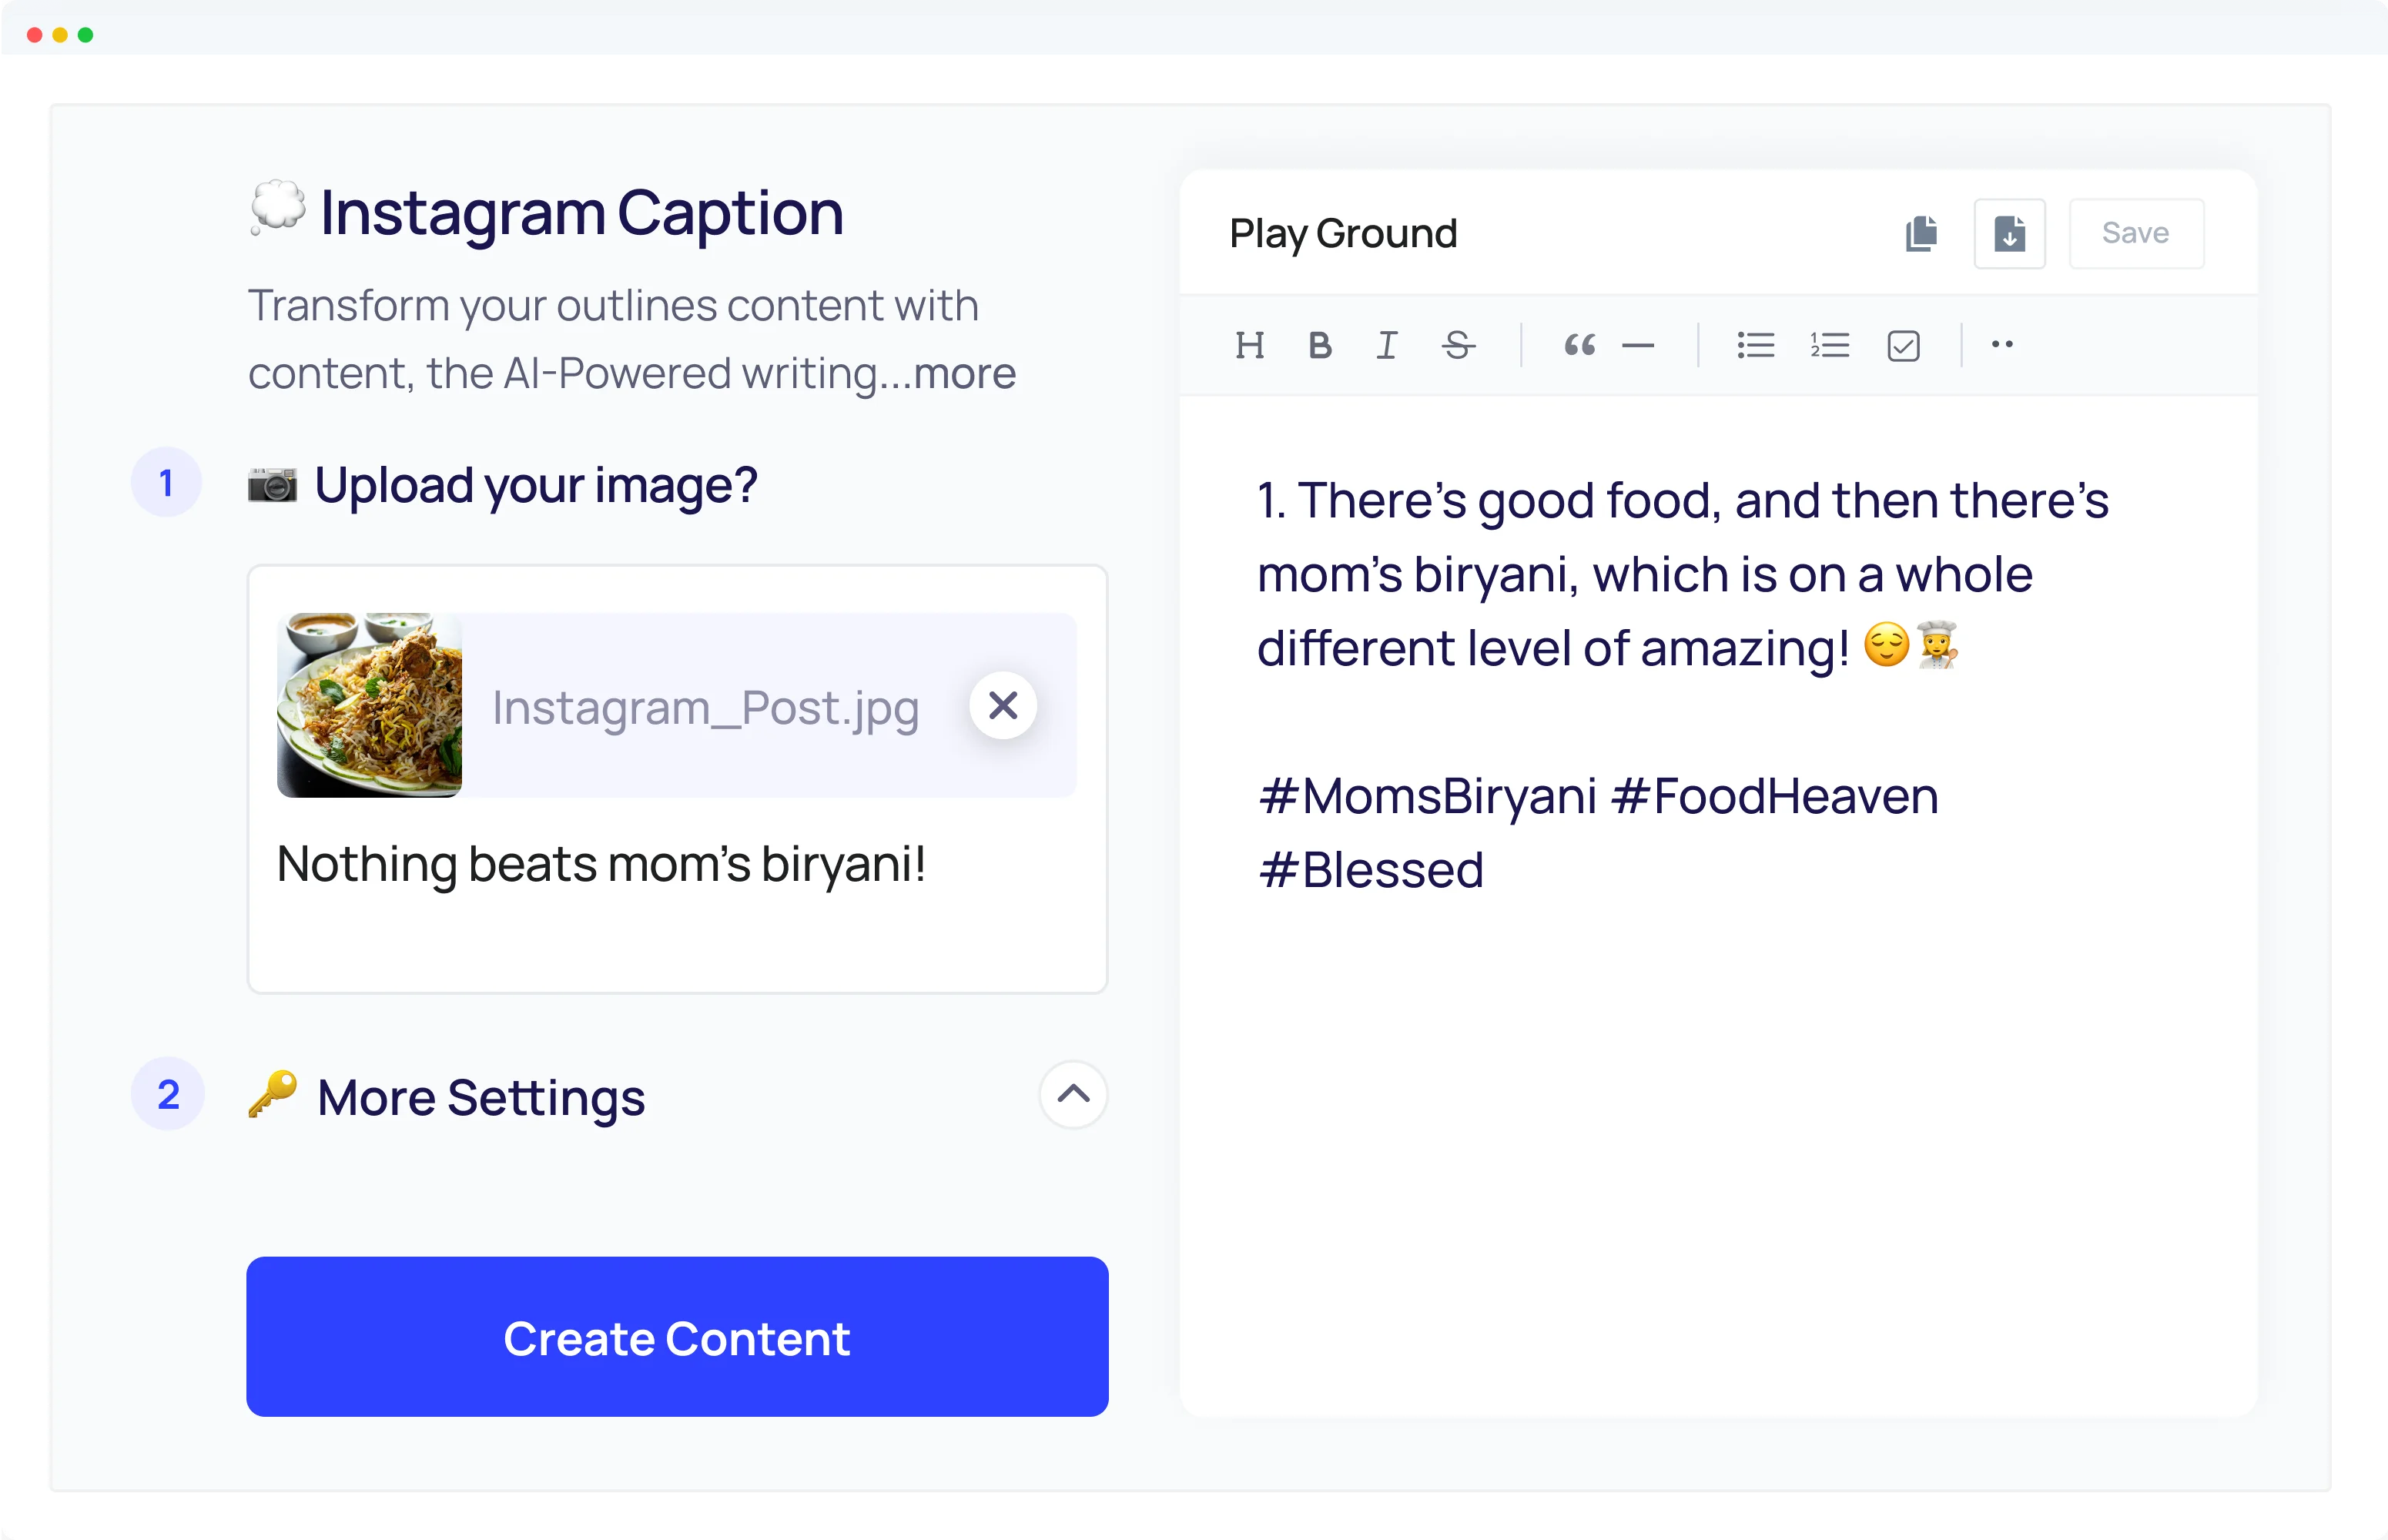This screenshot has width=2388, height=1540.
Task: Apply heading formatting in the editor
Action: pos(1250,345)
